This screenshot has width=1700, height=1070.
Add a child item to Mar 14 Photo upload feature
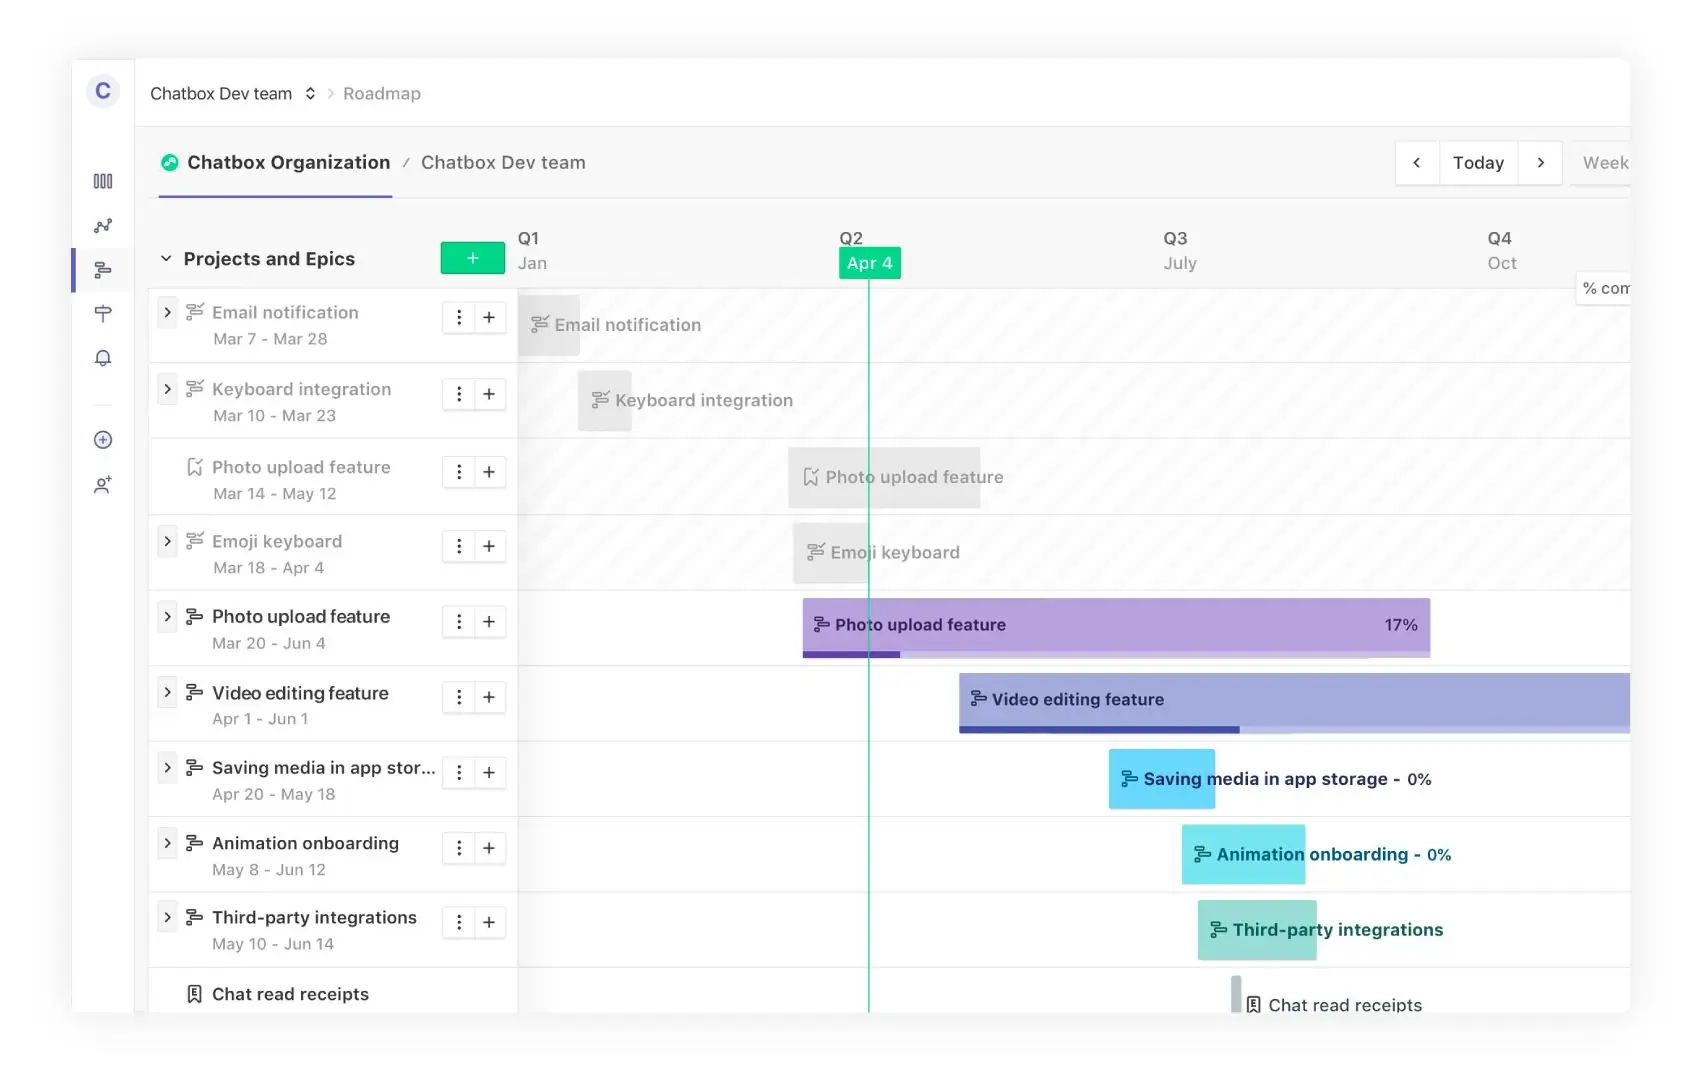(489, 472)
